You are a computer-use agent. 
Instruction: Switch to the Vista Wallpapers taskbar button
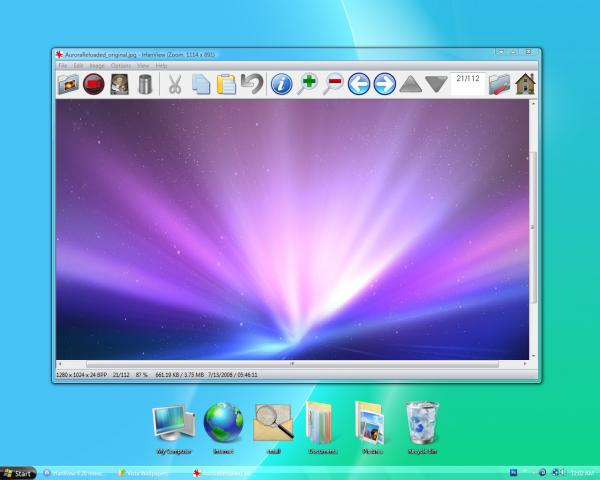pyautogui.click(x=143, y=473)
